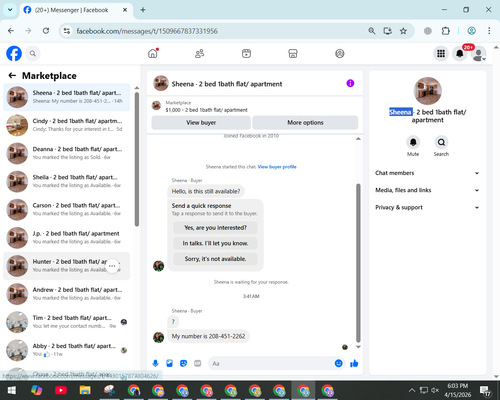Show hidden system tray icons chevron
Viewport: 500px width, 400px height.
412,390
